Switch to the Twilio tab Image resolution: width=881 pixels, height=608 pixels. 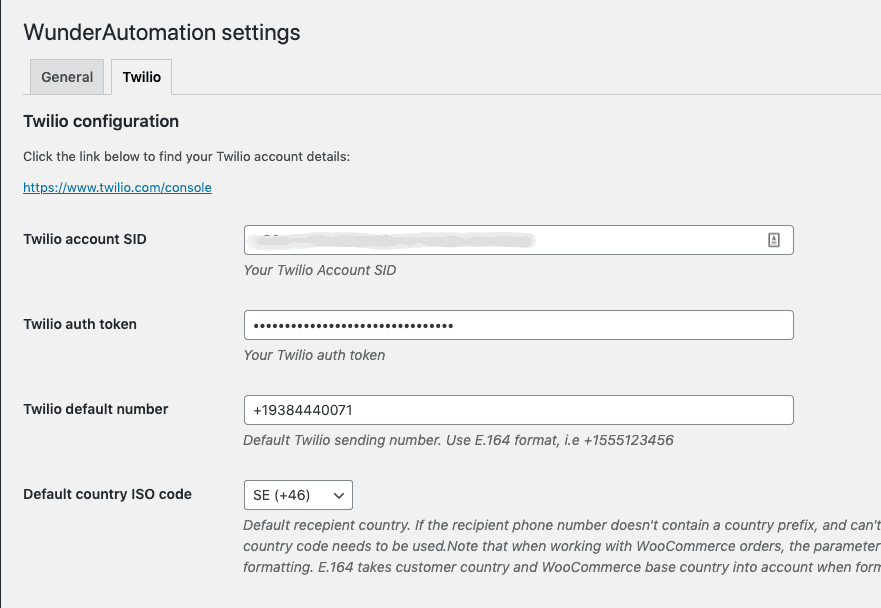[142, 77]
